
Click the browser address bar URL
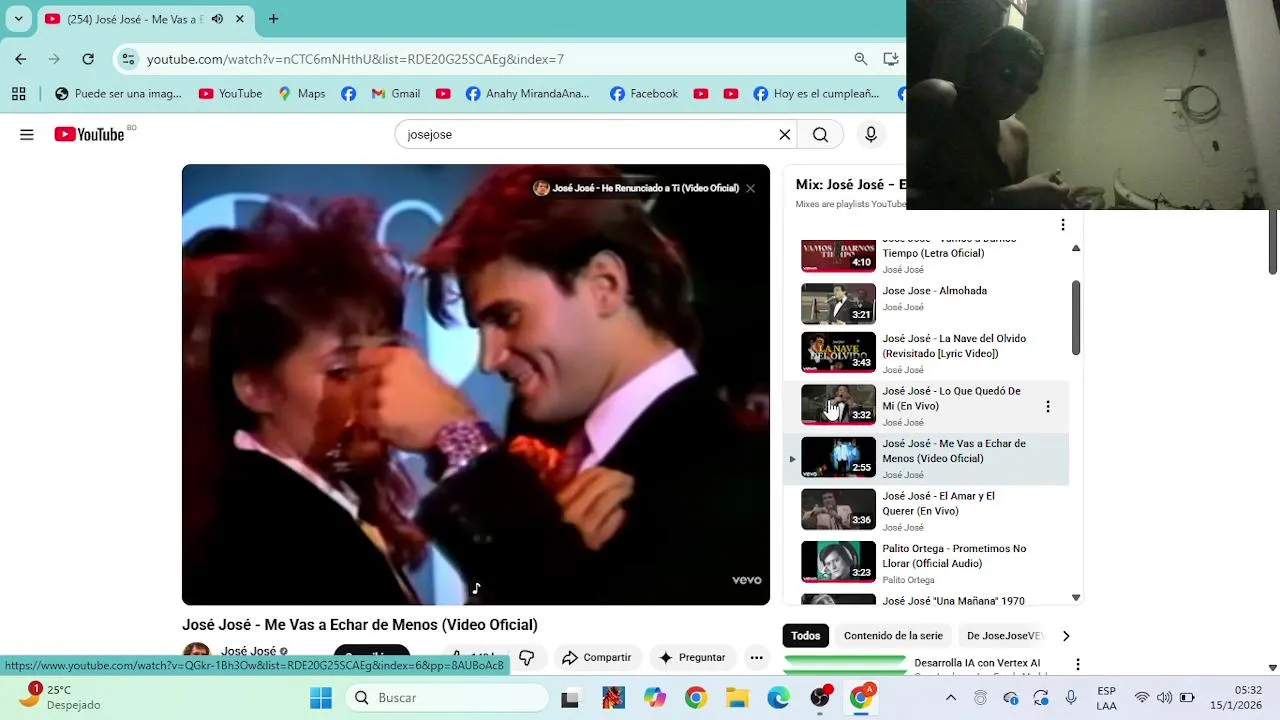click(355, 59)
